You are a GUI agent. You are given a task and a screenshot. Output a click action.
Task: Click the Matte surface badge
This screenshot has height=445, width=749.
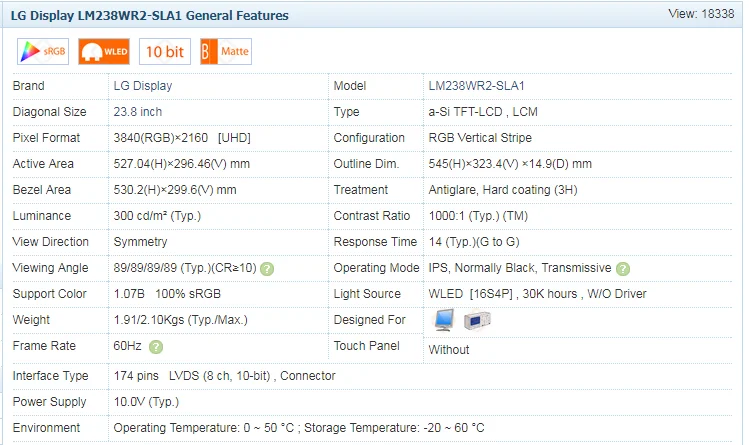click(x=225, y=51)
